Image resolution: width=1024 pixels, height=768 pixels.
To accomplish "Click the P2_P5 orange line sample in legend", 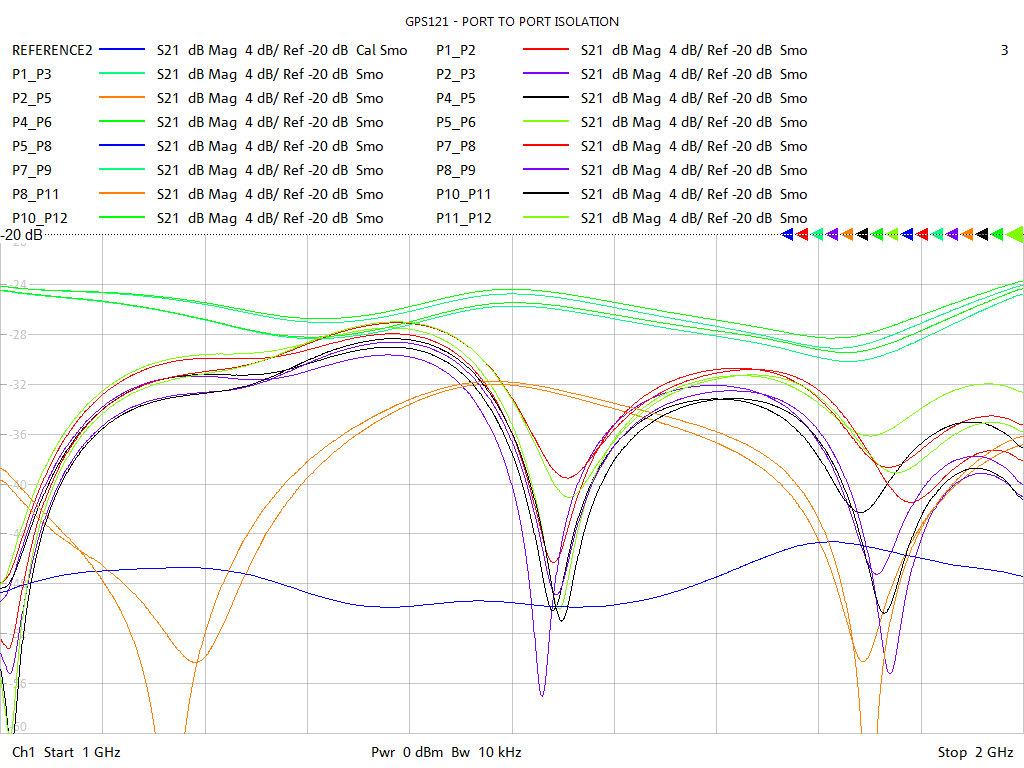I will [123, 98].
